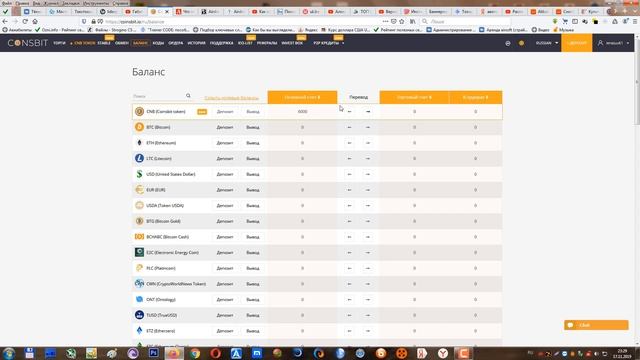Reload the page with the browser refresh icon
This screenshot has height=360, width=640.
[25, 21]
